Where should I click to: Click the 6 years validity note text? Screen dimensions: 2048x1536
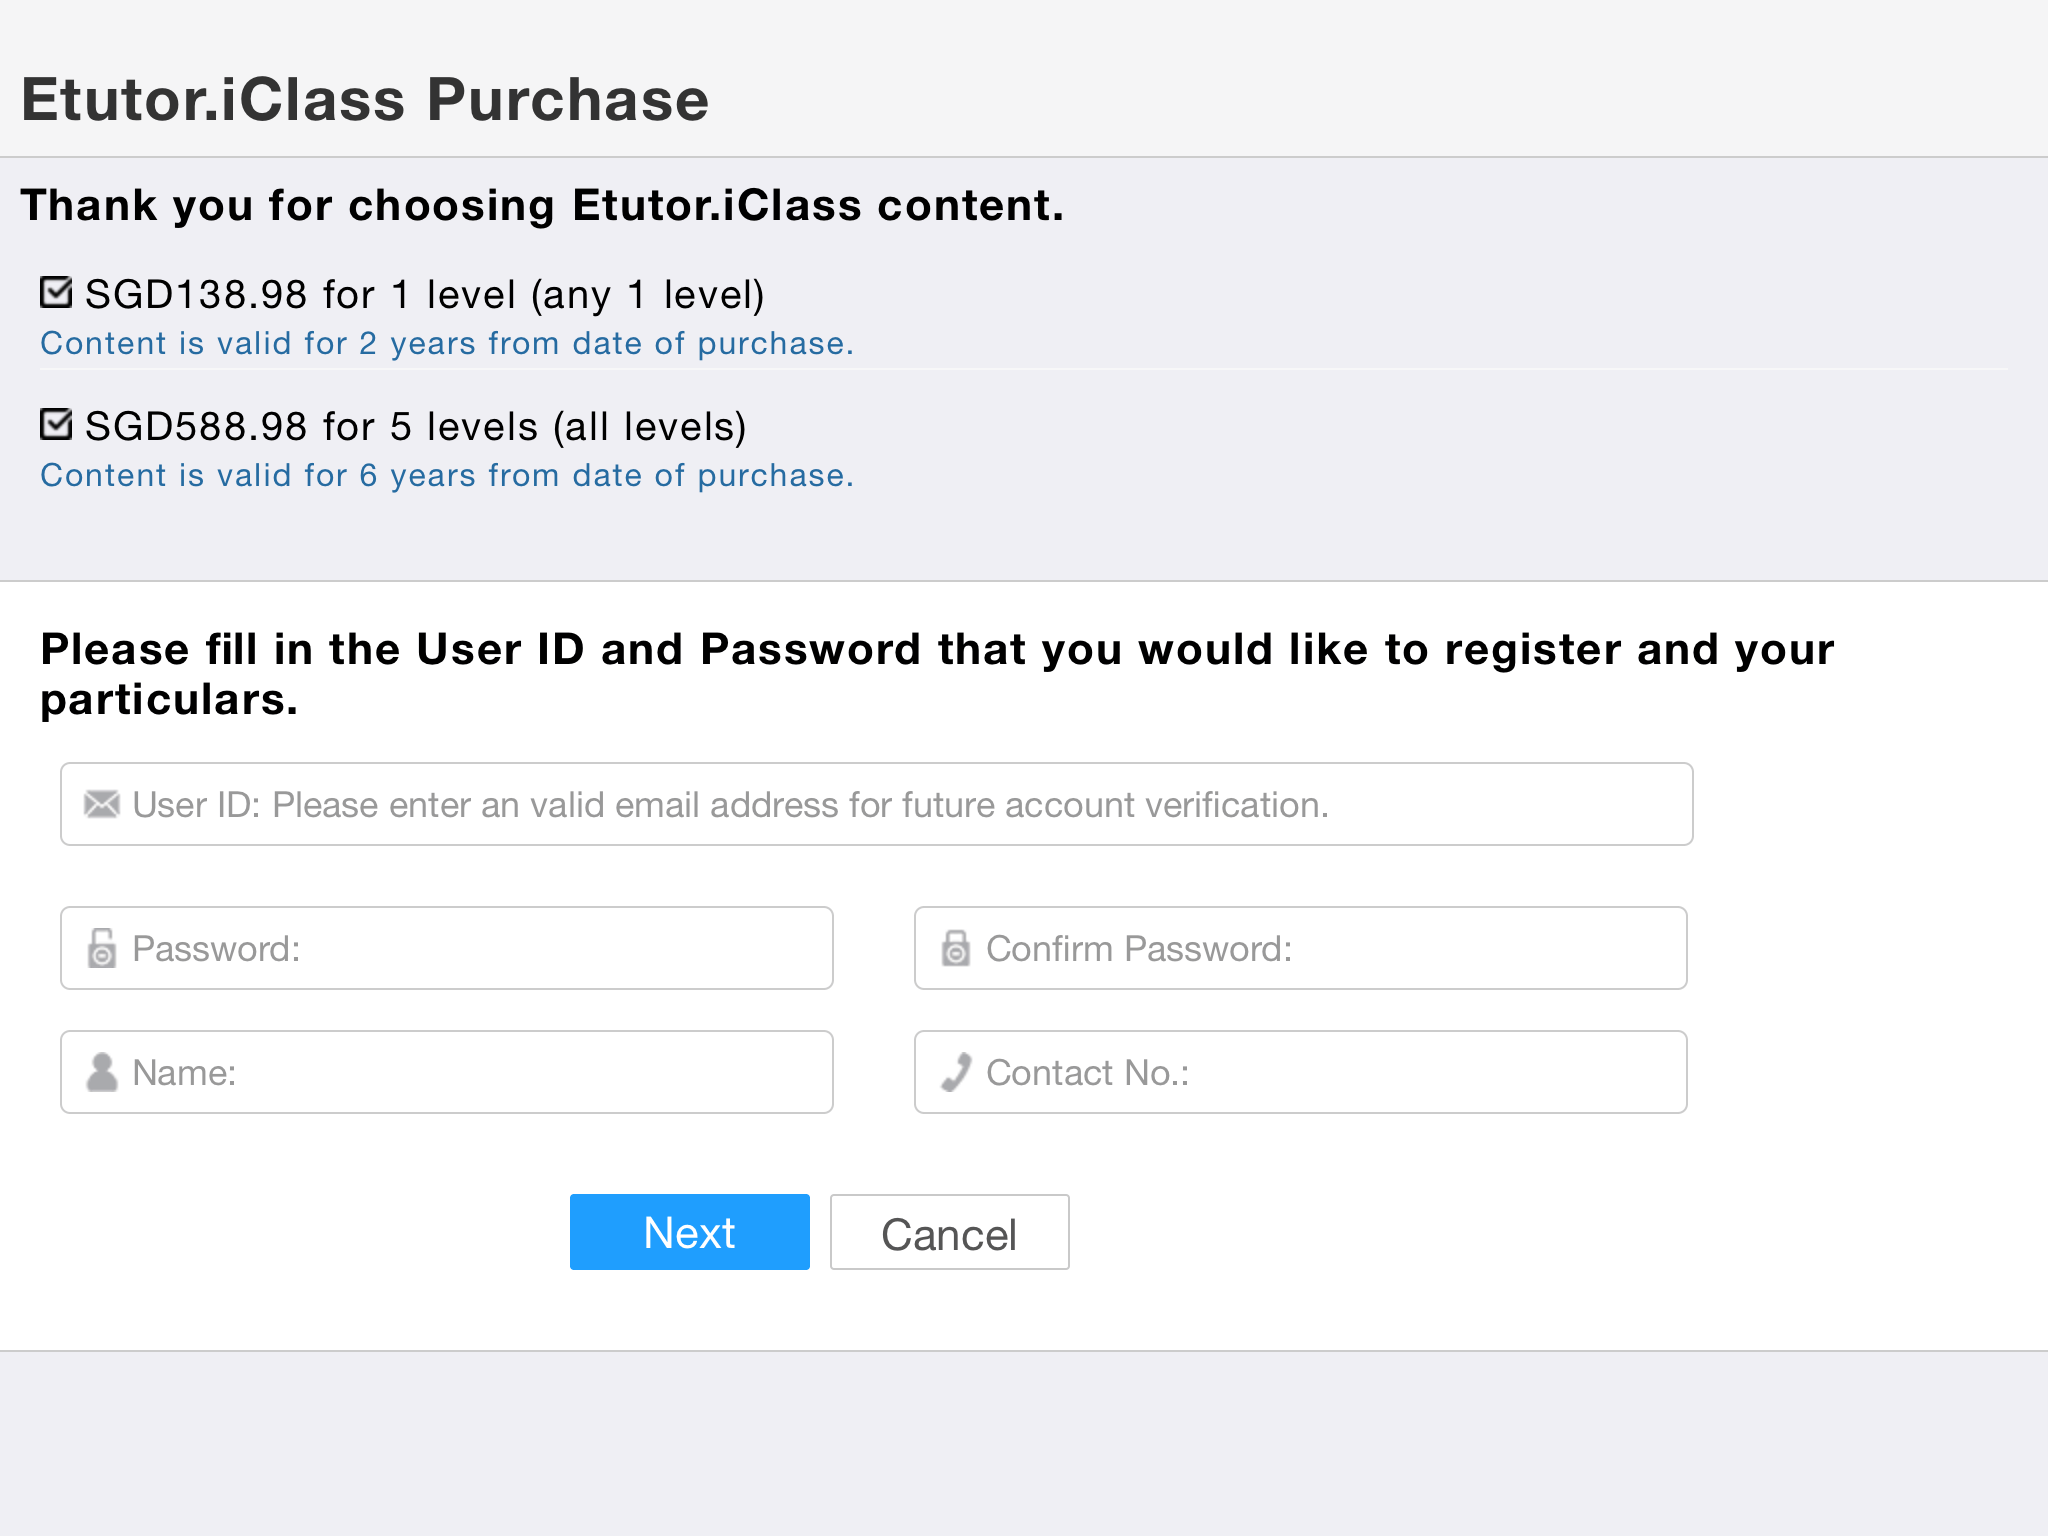tap(447, 475)
